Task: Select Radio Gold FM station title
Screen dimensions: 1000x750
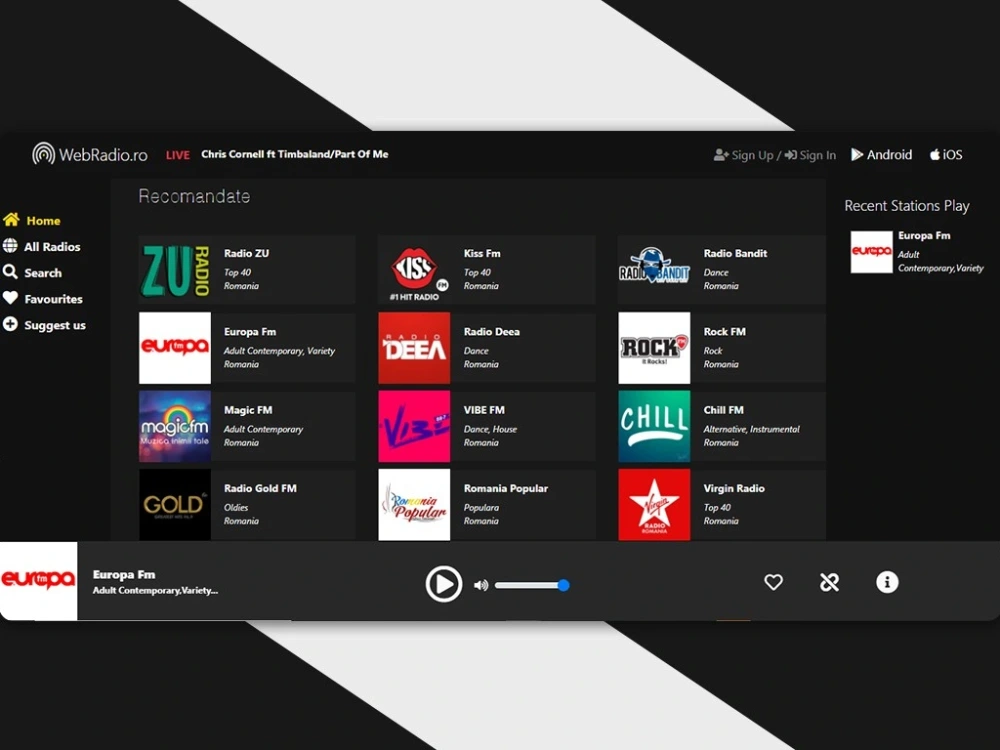Action: tap(260, 489)
